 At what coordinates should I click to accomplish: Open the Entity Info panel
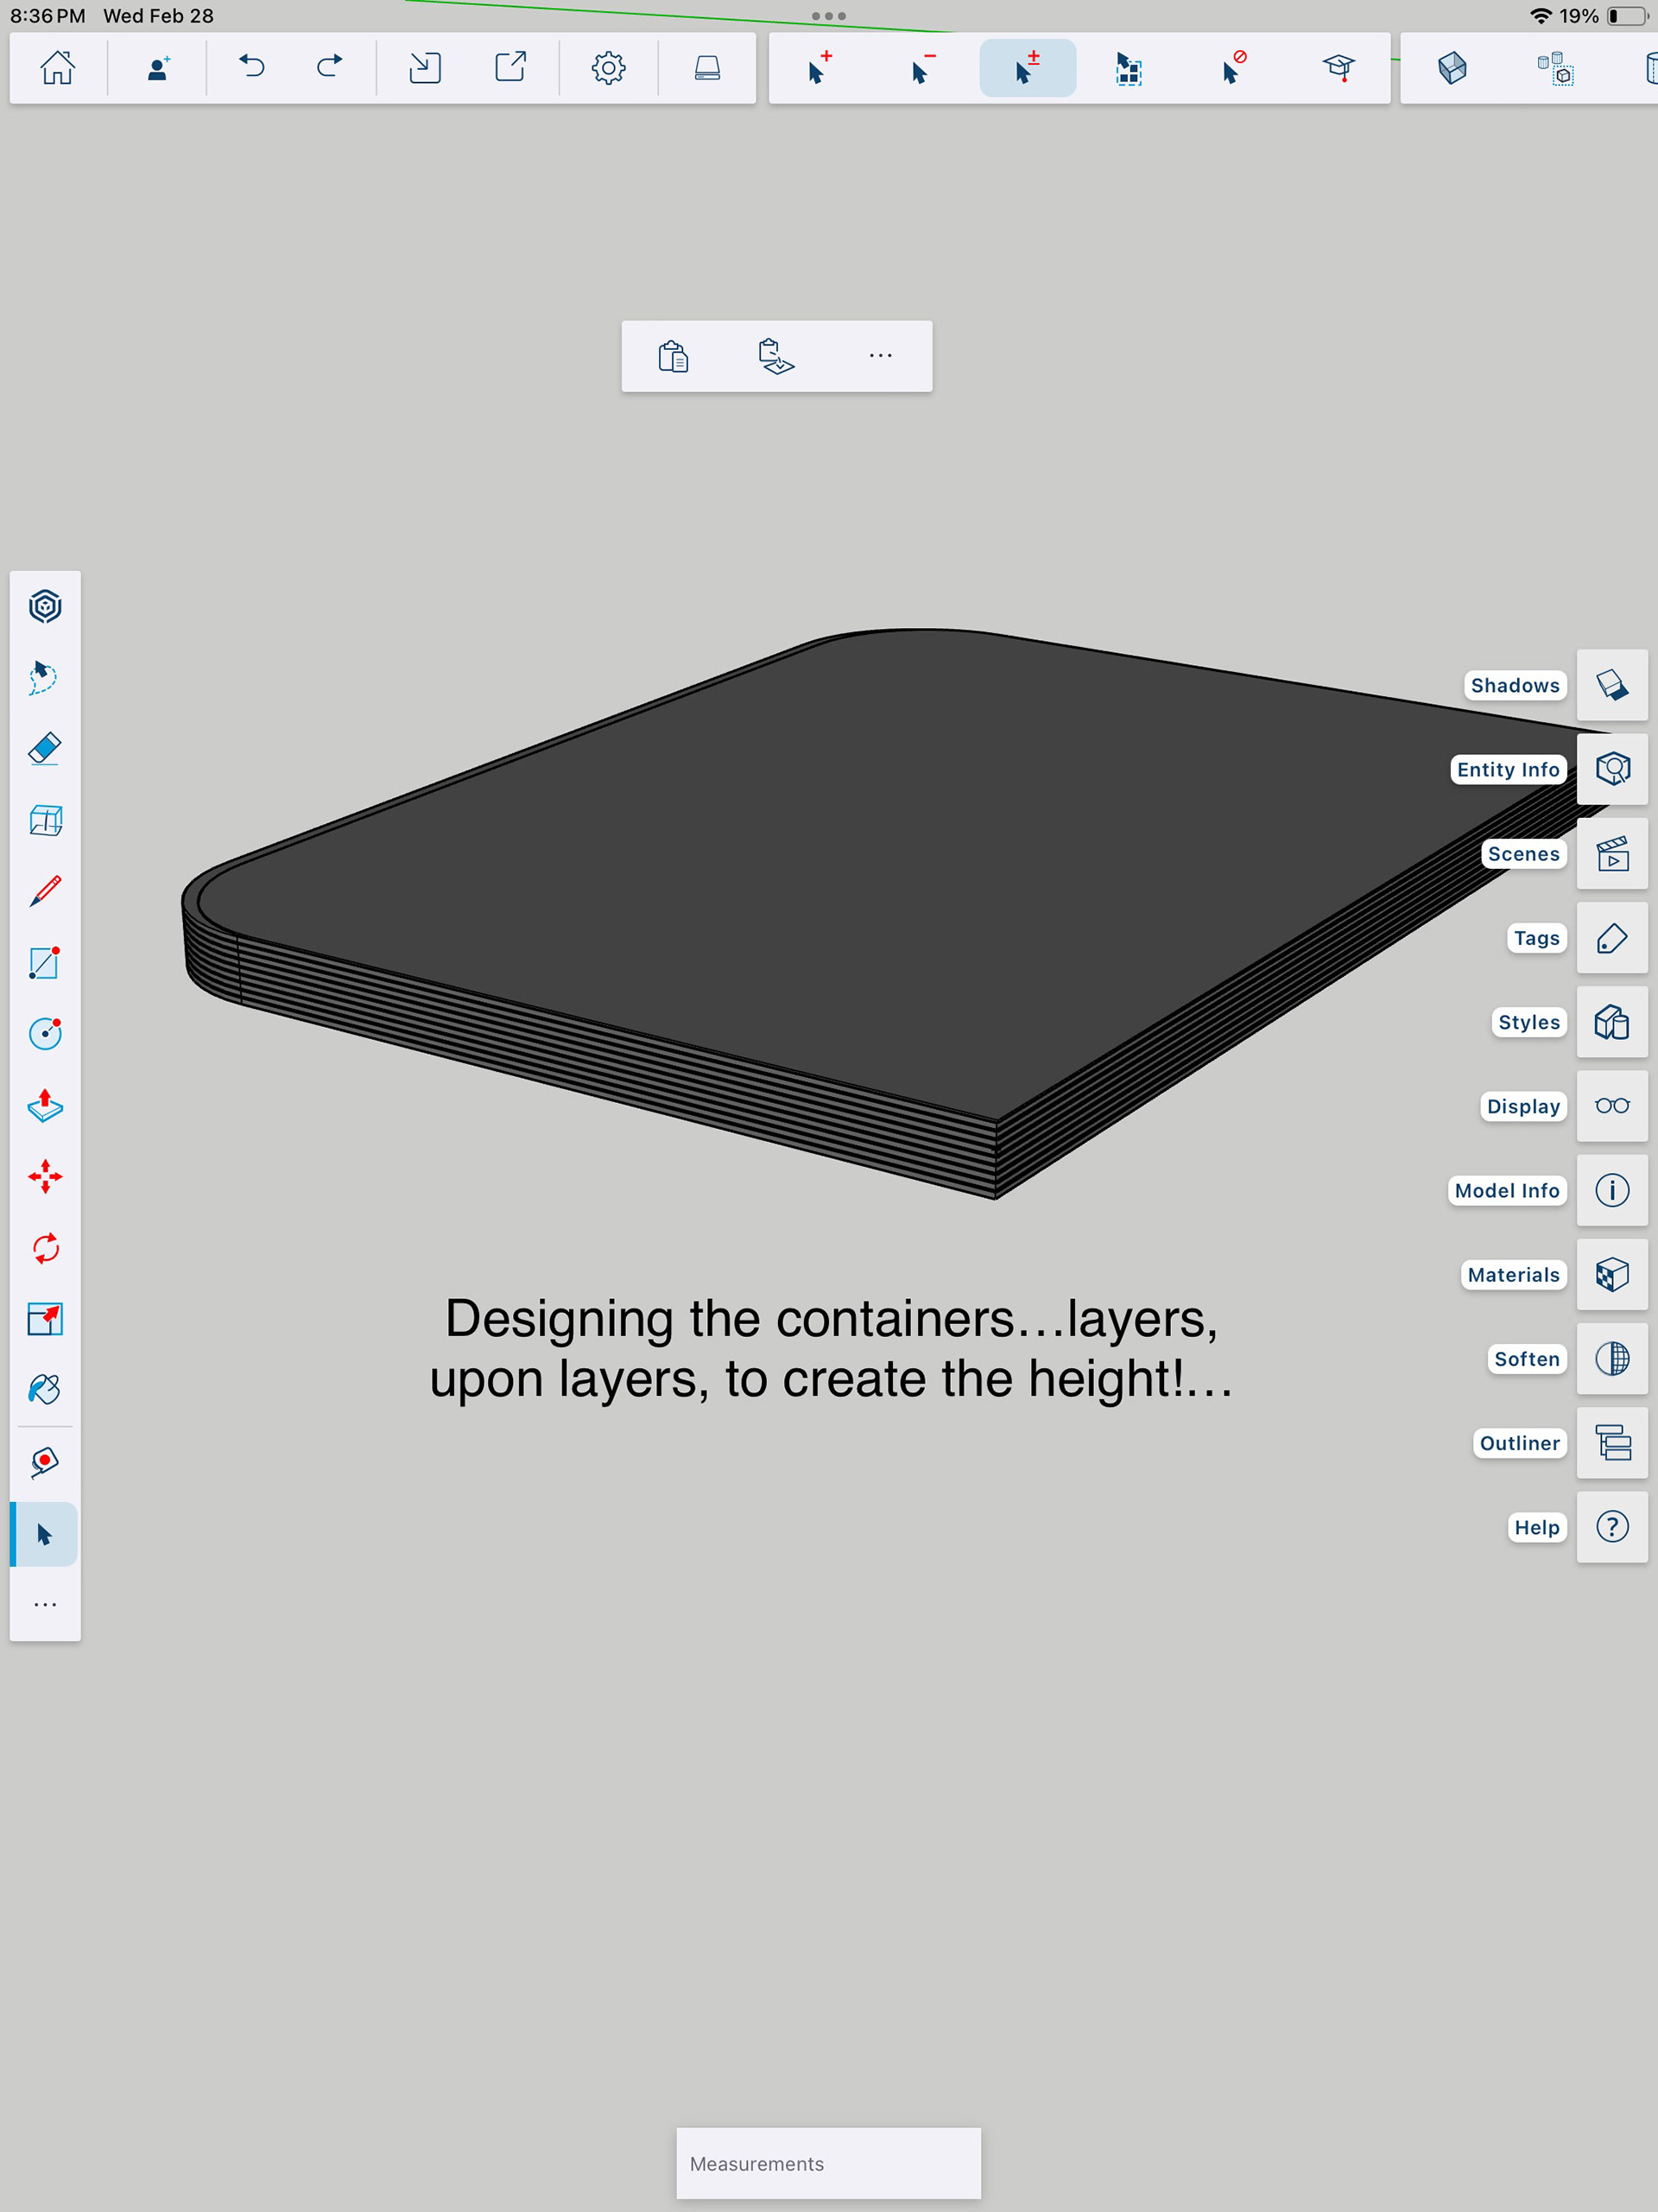1611,769
